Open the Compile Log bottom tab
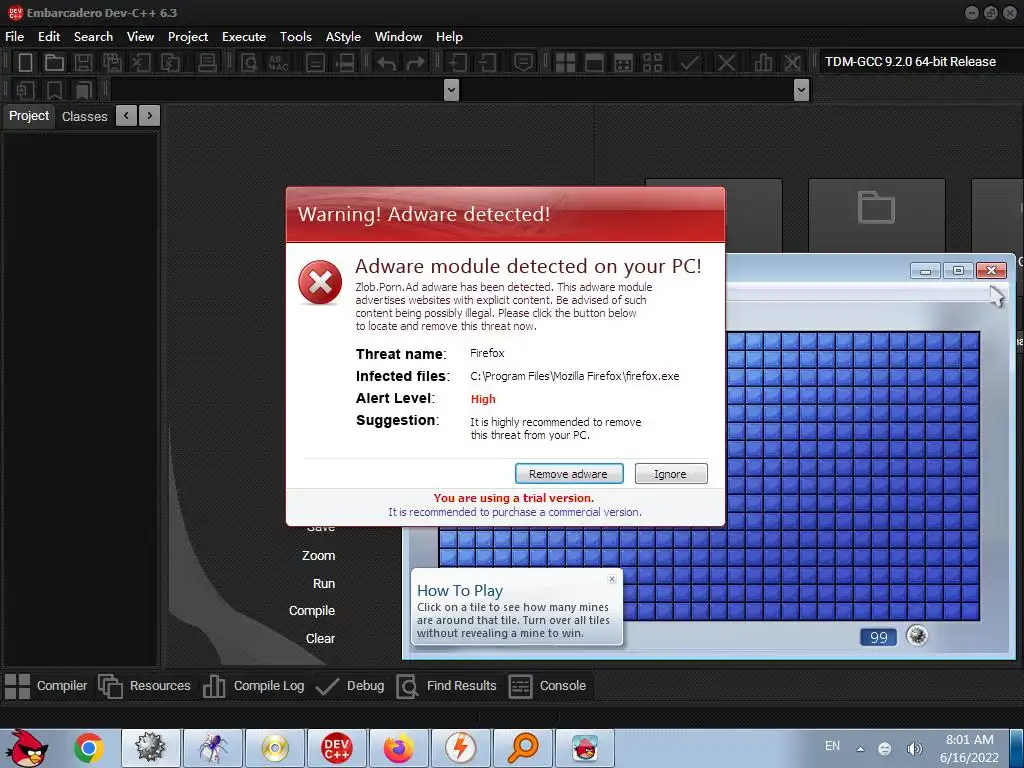 coord(253,686)
